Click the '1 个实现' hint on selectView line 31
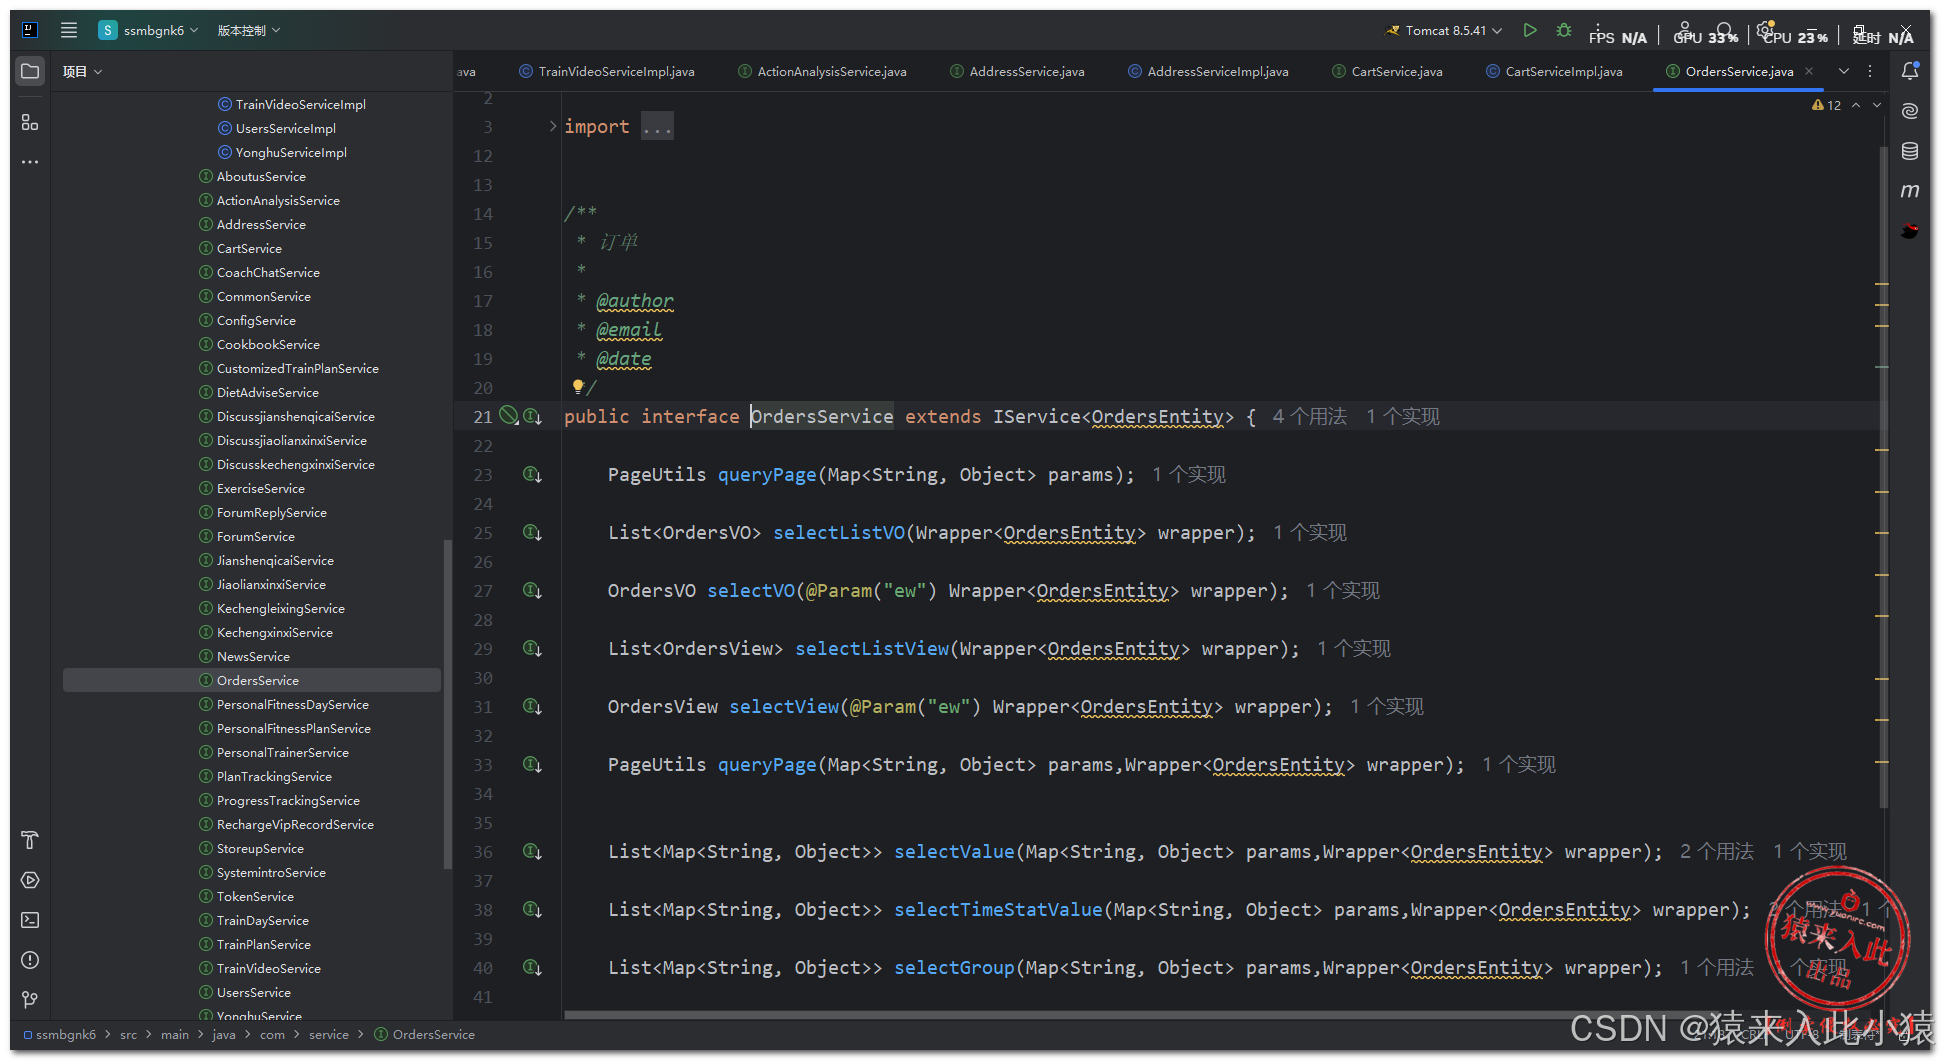Image resolution: width=1941 pixels, height=1061 pixels. [x=1387, y=706]
